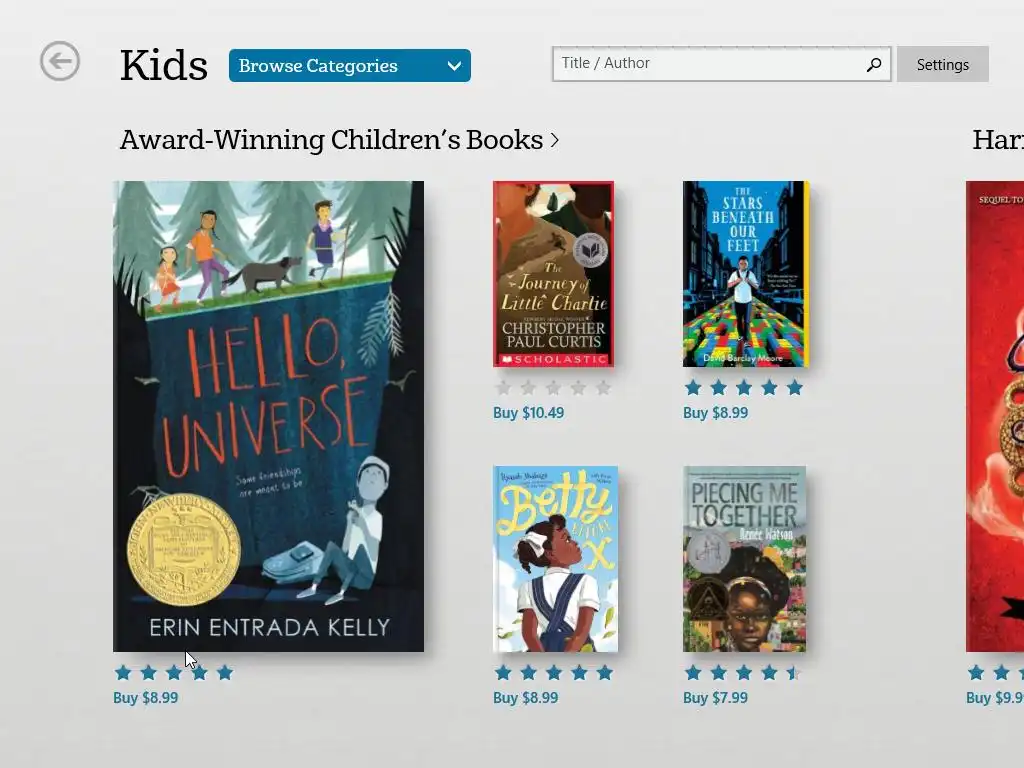Viewport: 1024px width, 768px height.
Task: Expand Award-Winning Children's Books chevron
Action: (555, 140)
